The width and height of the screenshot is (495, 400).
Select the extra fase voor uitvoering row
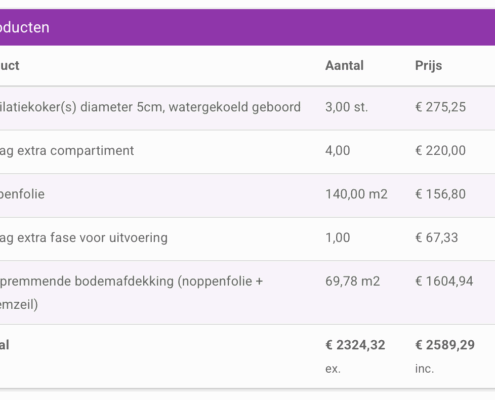(247, 239)
